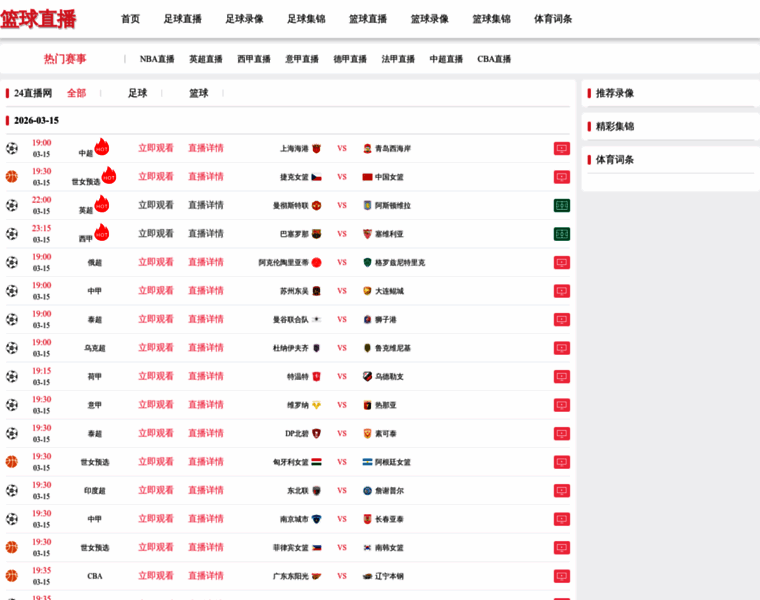This screenshot has width=760, height=600.
Task: Open 体育词条 in the top navigation
Action: [x=553, y=19]
